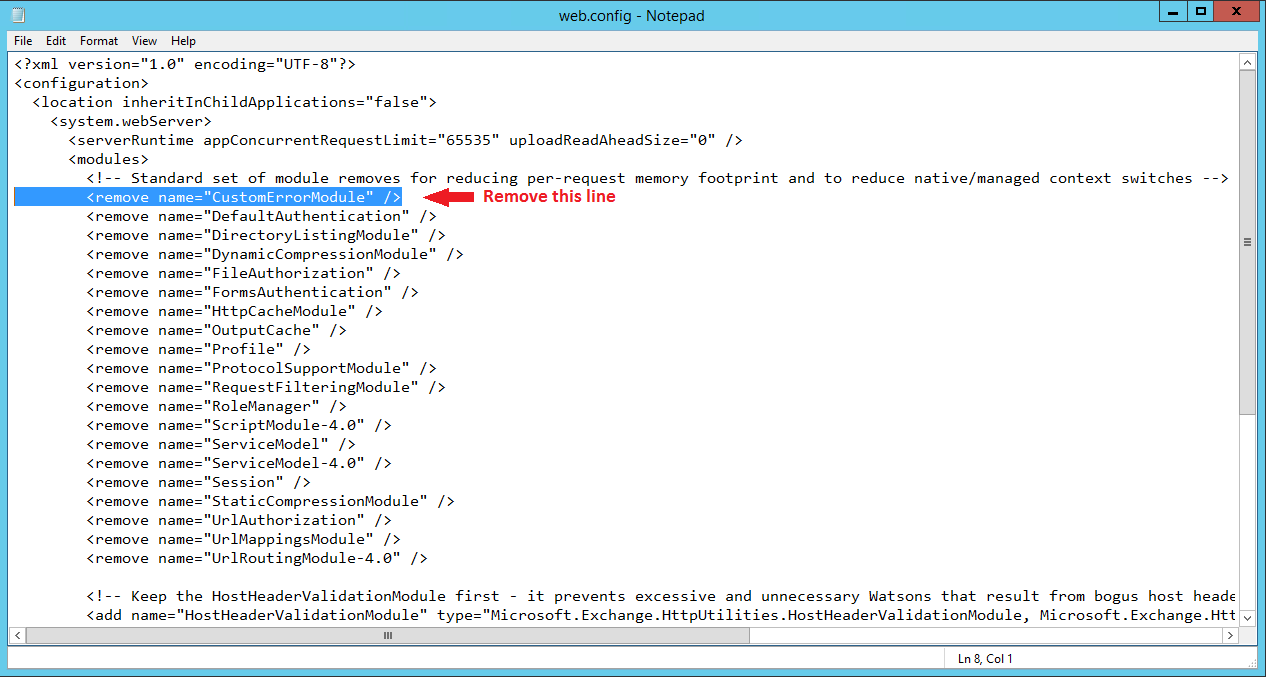The height and width of the screenshot is (677, 1266).
Task: Open the Edit menu
Action: pos(55,41)
